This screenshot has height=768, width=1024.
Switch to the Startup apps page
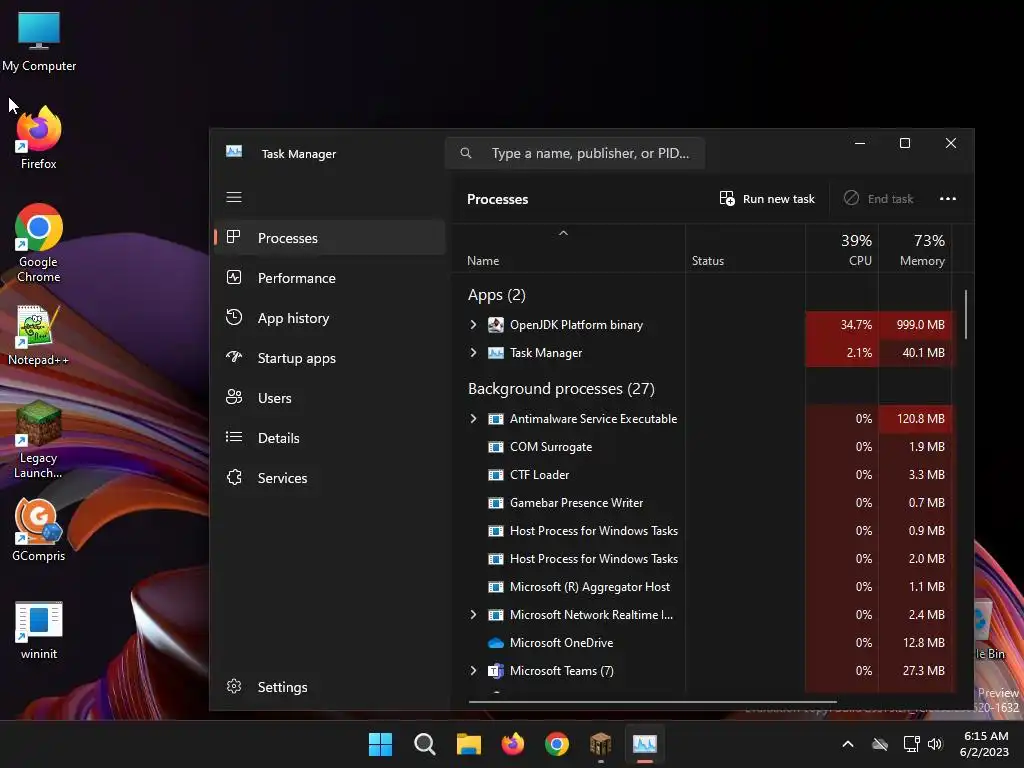330,357
